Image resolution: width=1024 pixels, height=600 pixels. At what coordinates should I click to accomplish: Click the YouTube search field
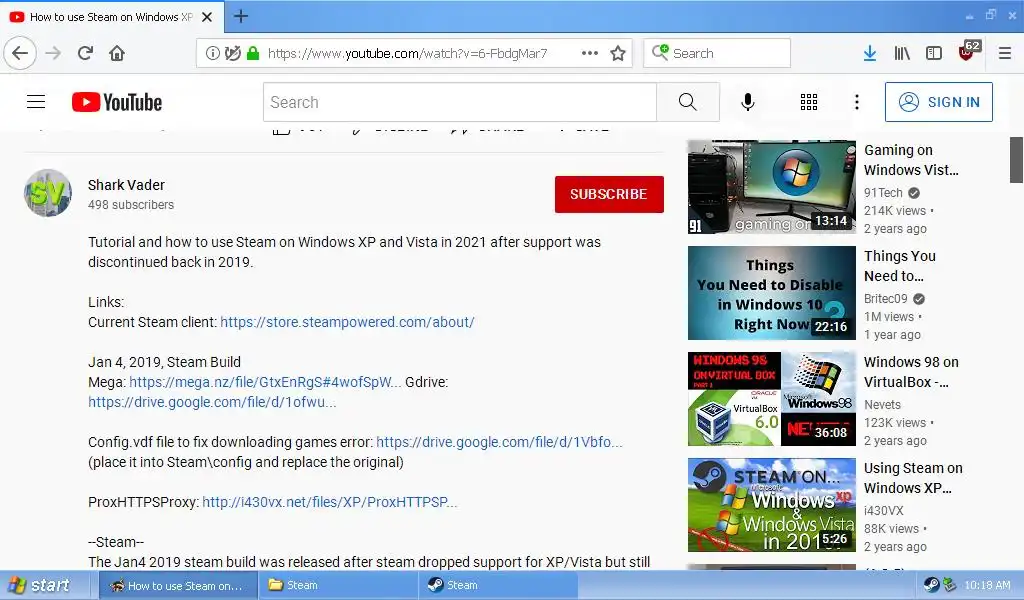point(460,102)
